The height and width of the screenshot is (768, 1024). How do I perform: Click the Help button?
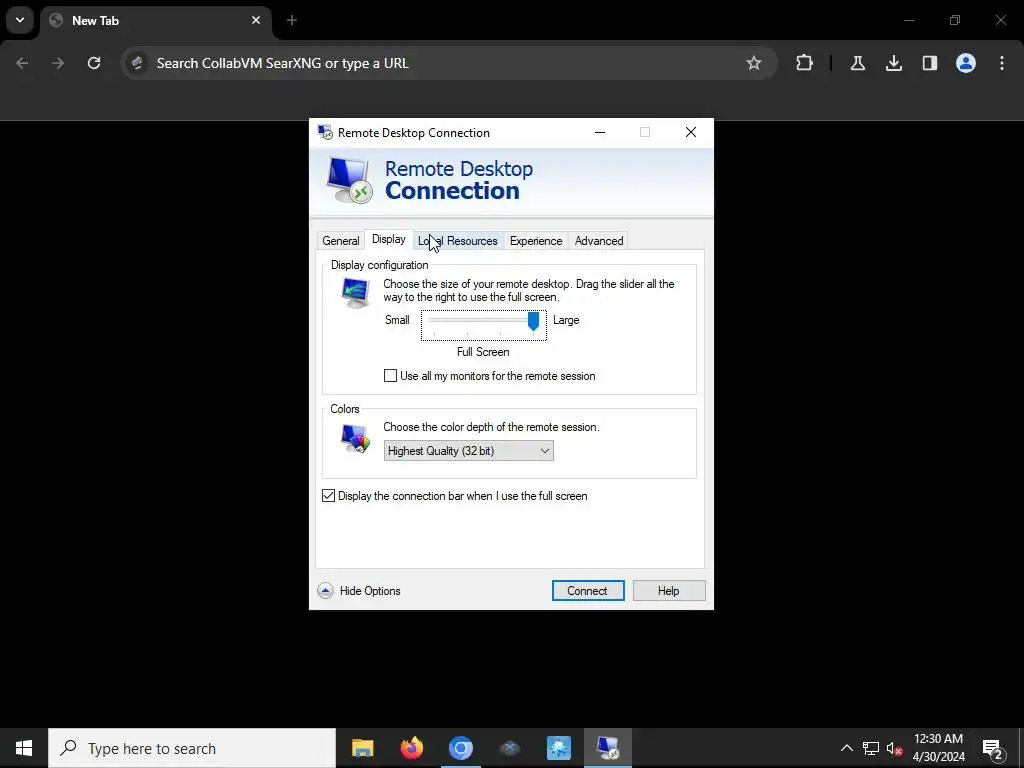[669, 591]
